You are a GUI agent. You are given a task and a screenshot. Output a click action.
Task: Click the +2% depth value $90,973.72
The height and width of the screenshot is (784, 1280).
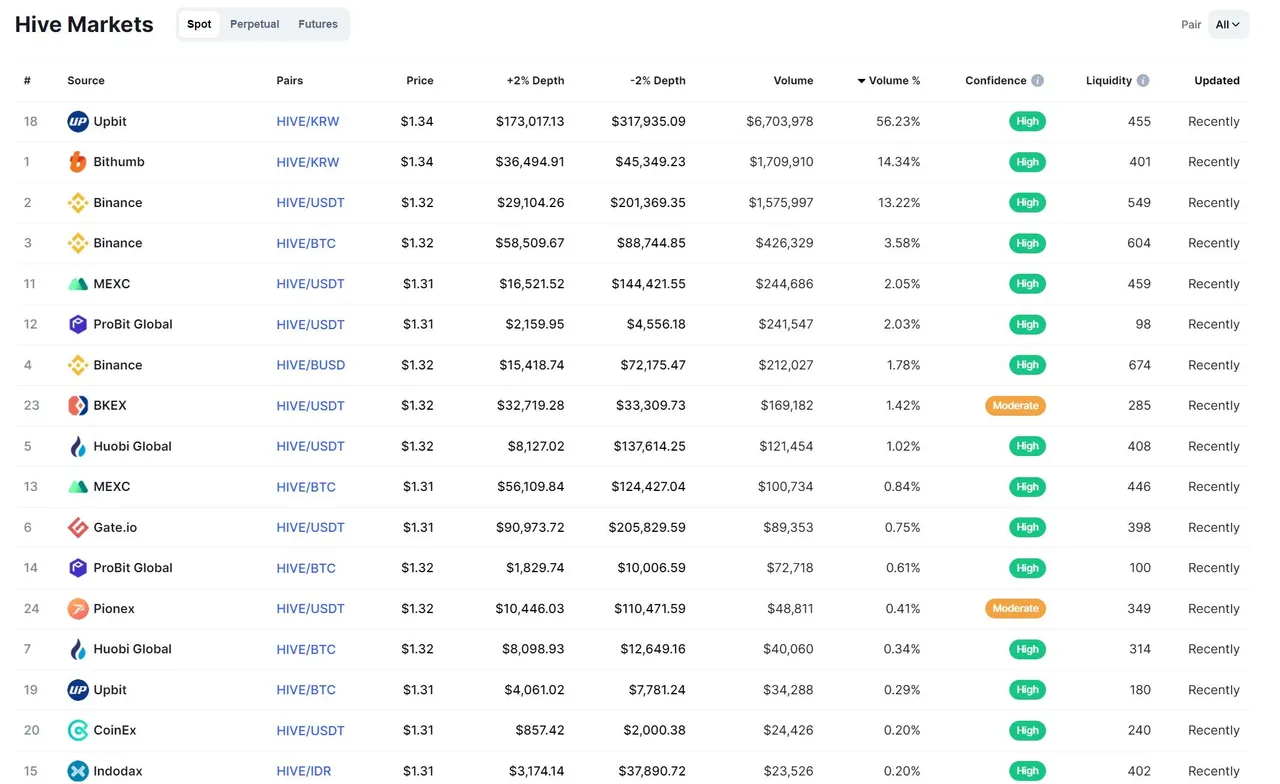coord(530,527)
